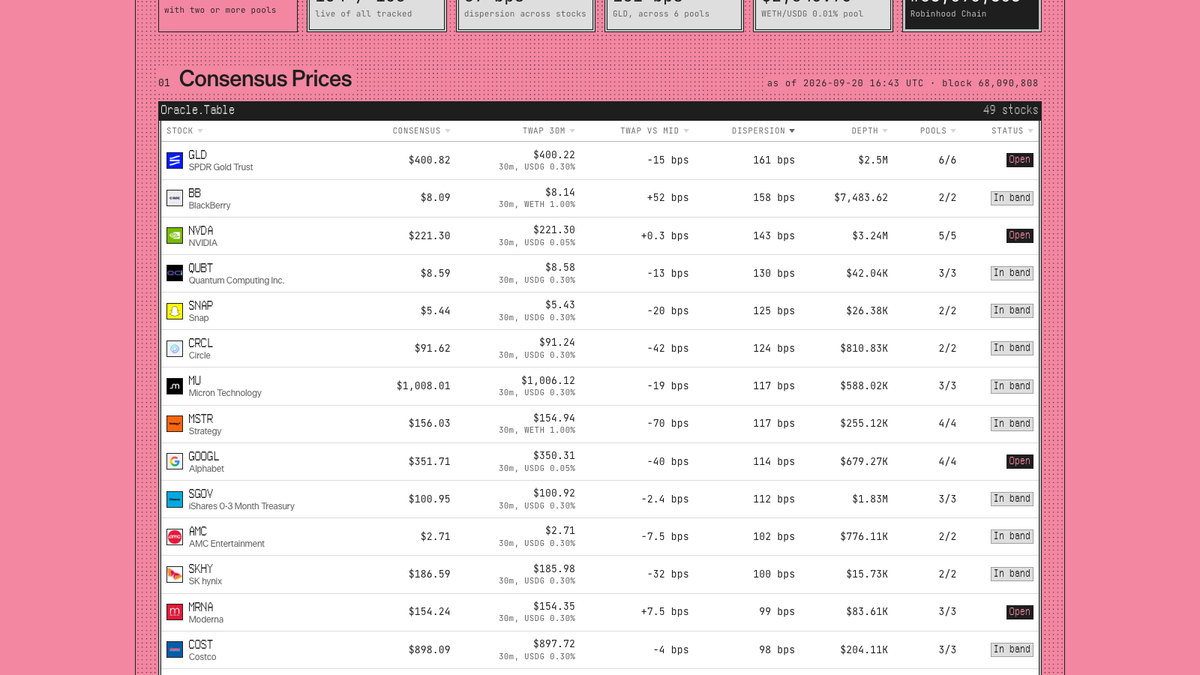Click the dispersion across stocks card
Screen dimensions: 1200x675
tap(525, 14)
